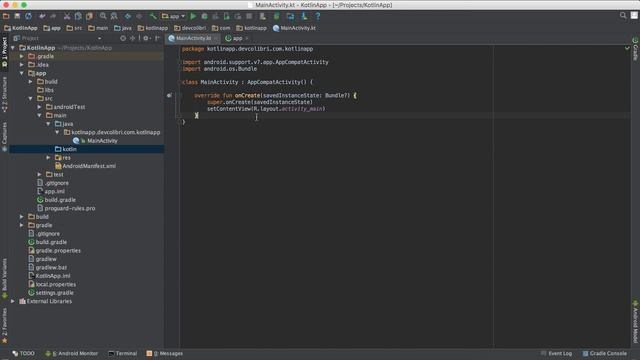The height and width of the screenshot is (360, 640).
Task: Expand the androidTest folder
Action: (40, 107)
